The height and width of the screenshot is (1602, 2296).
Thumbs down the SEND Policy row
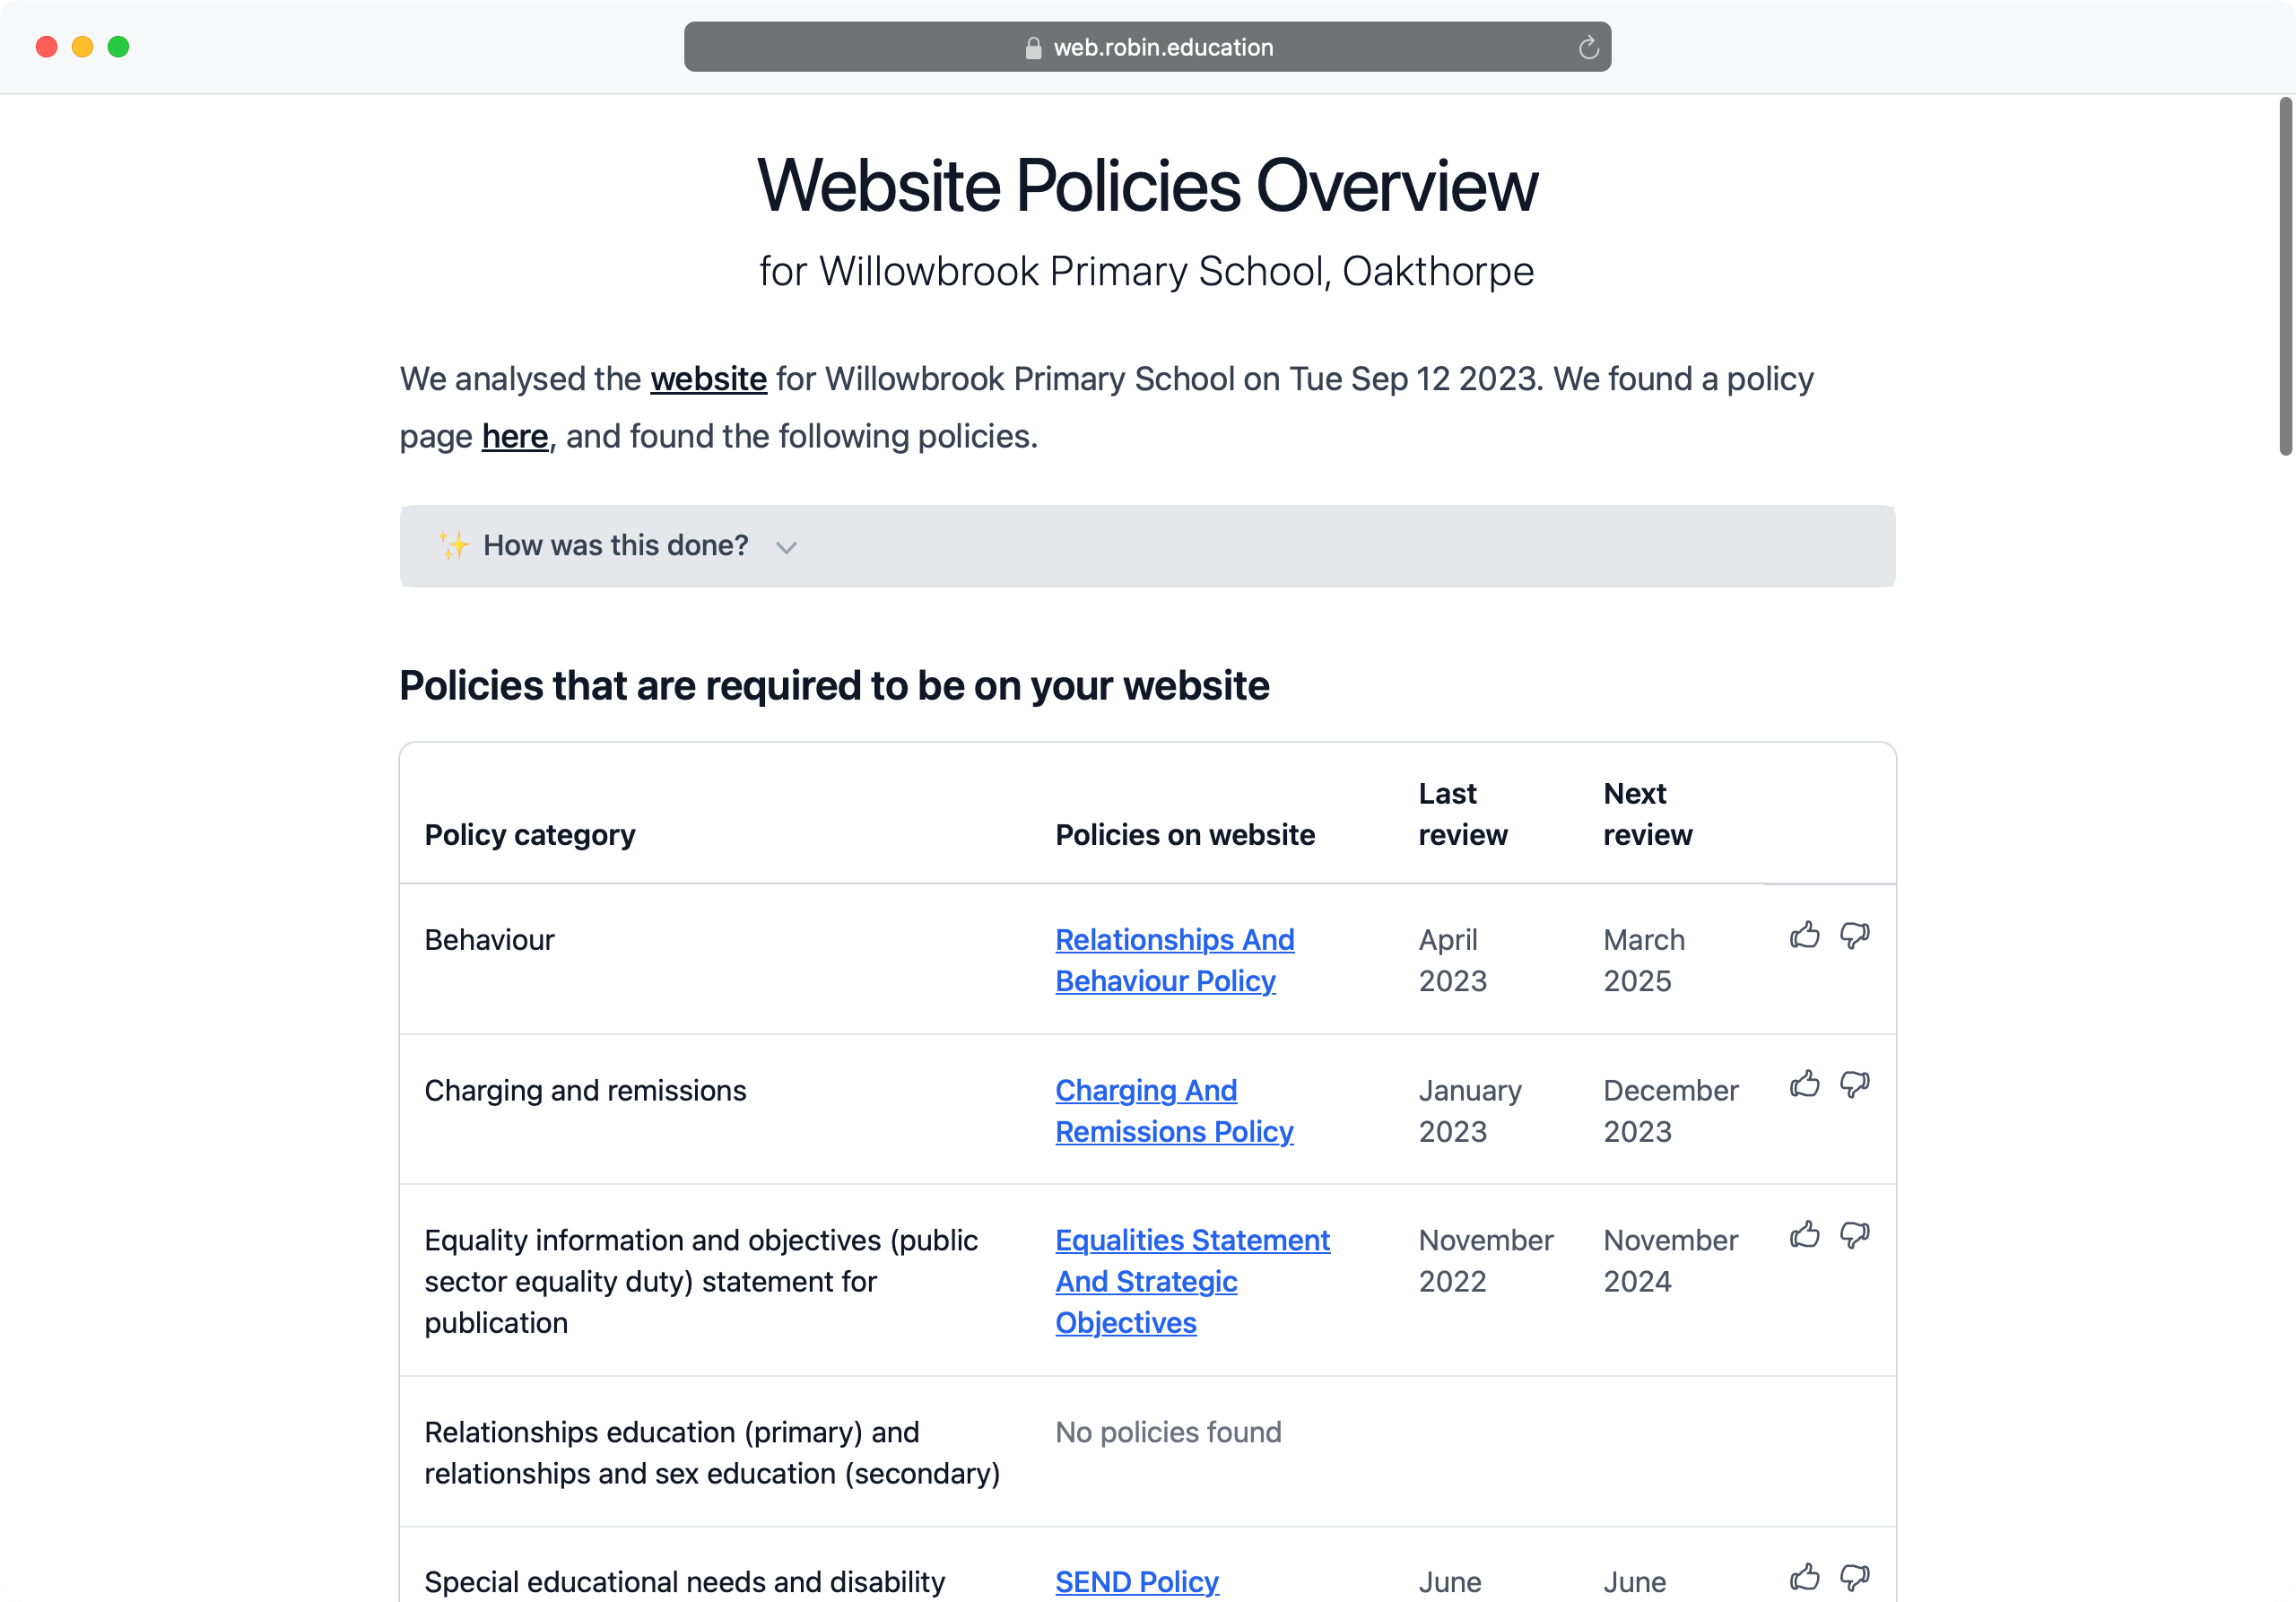click(1855, 1577)
